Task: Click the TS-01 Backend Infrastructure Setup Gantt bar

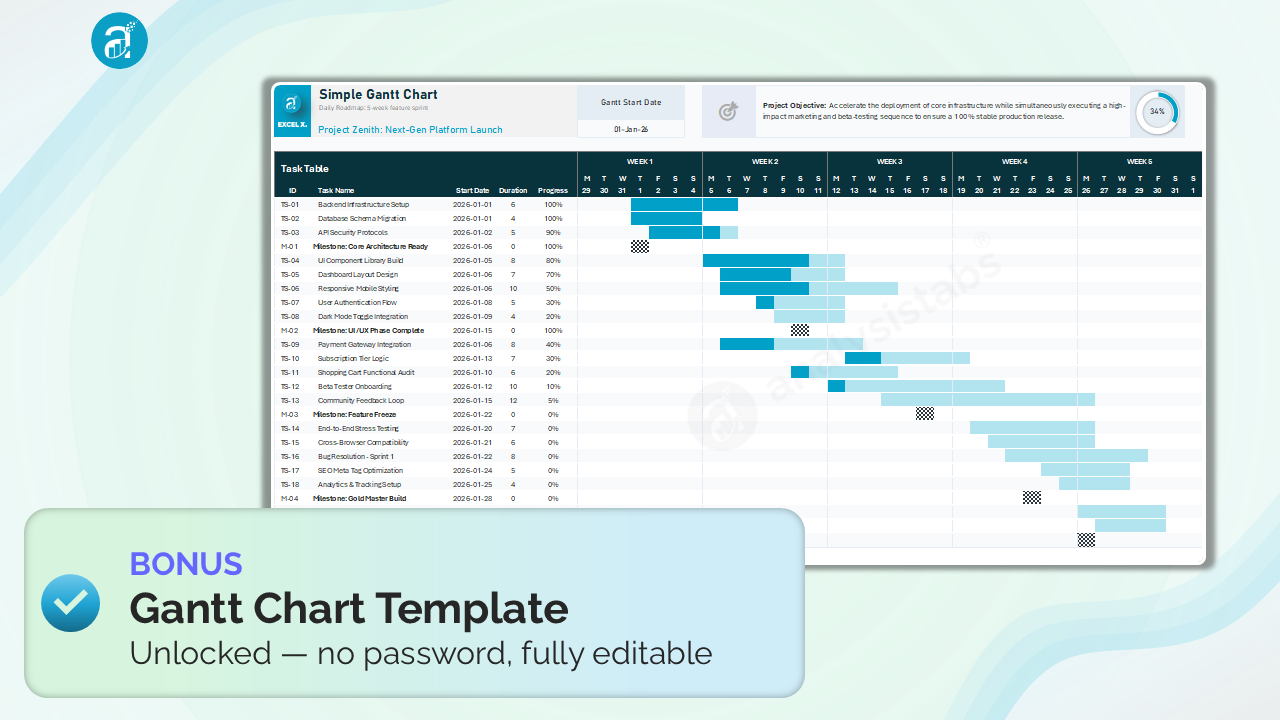Action: 684,204
